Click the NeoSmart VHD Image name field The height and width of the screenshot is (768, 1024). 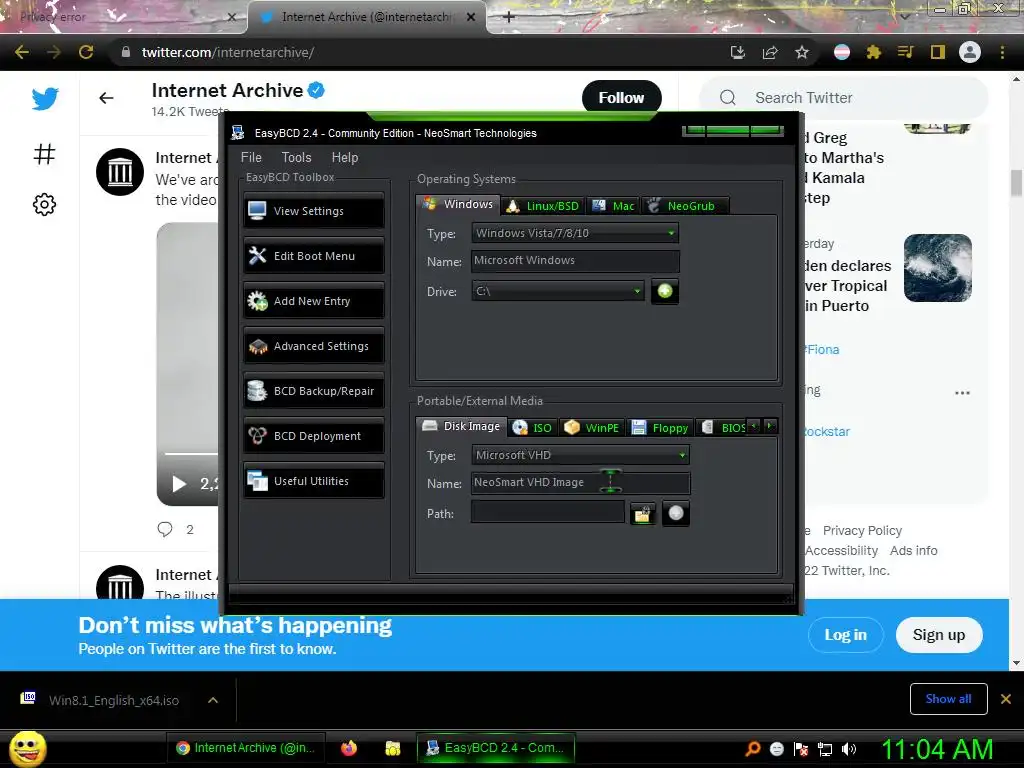pos(580,483)
